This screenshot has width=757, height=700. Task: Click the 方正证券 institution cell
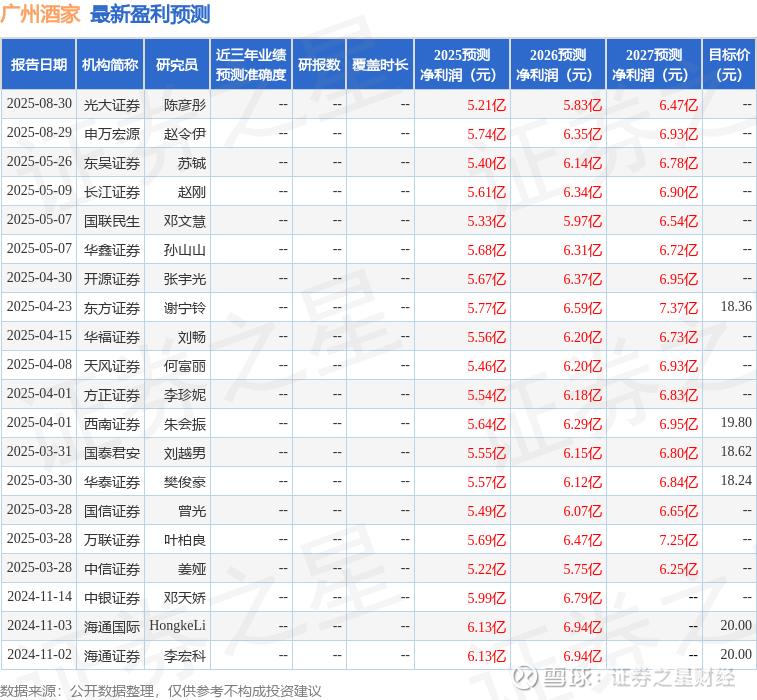click(112, 395)
